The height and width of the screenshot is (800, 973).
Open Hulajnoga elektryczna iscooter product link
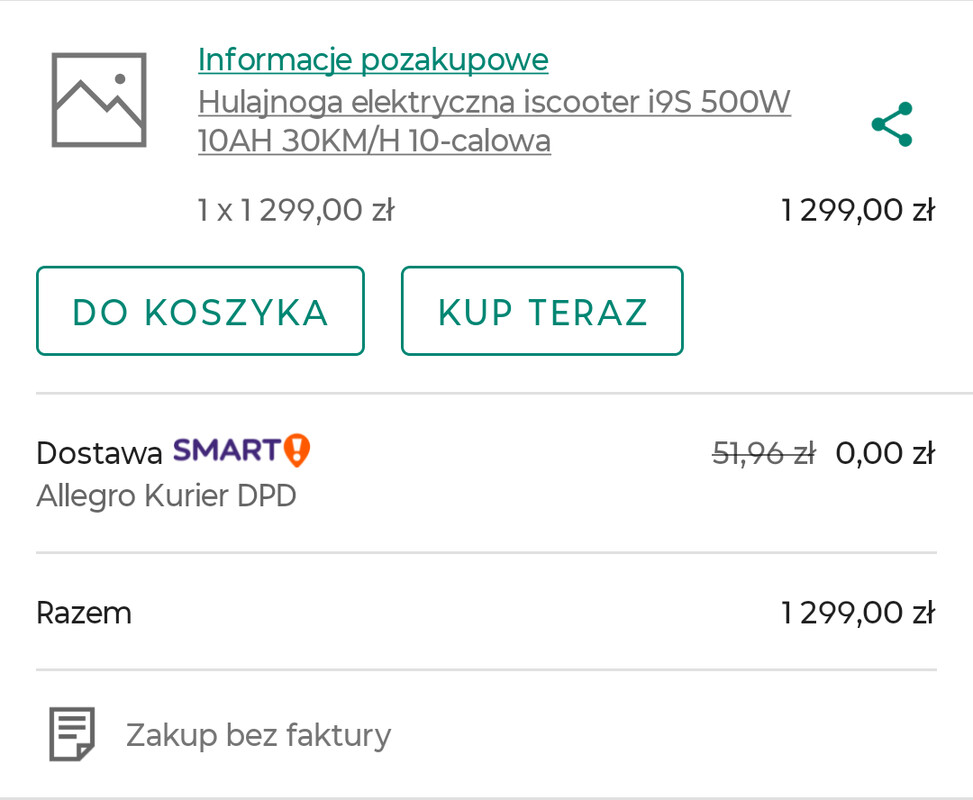(494, 102)
